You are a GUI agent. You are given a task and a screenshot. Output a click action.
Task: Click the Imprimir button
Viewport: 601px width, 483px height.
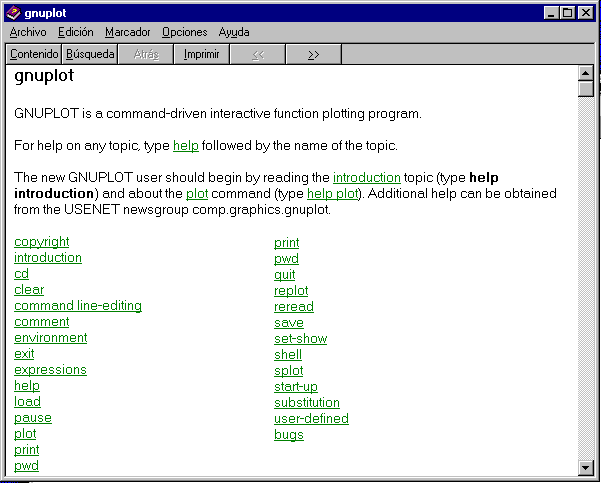(x=202, y=54)
